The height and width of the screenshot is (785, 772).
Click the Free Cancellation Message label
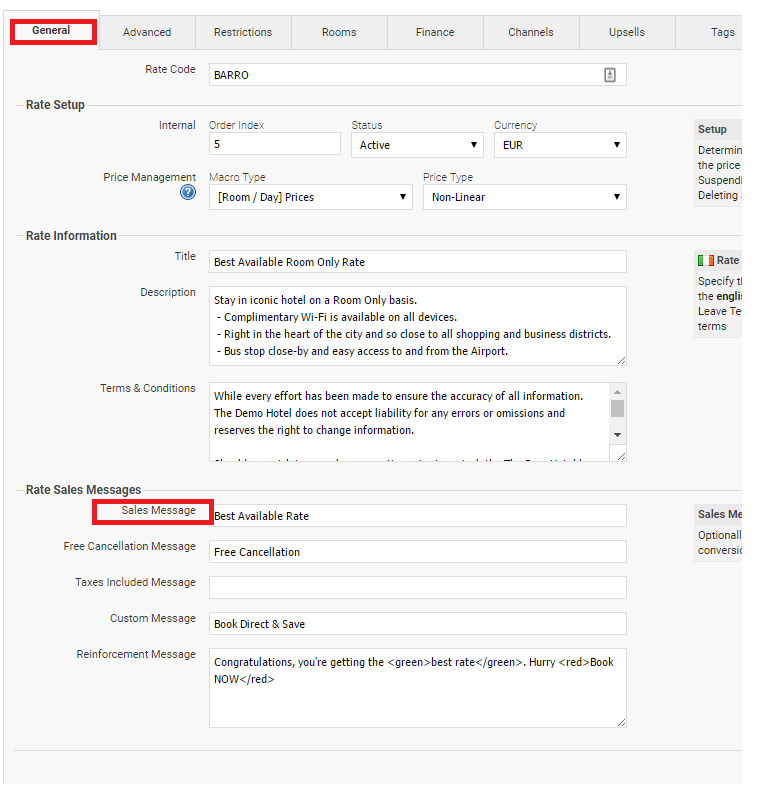tap(129, 546)
